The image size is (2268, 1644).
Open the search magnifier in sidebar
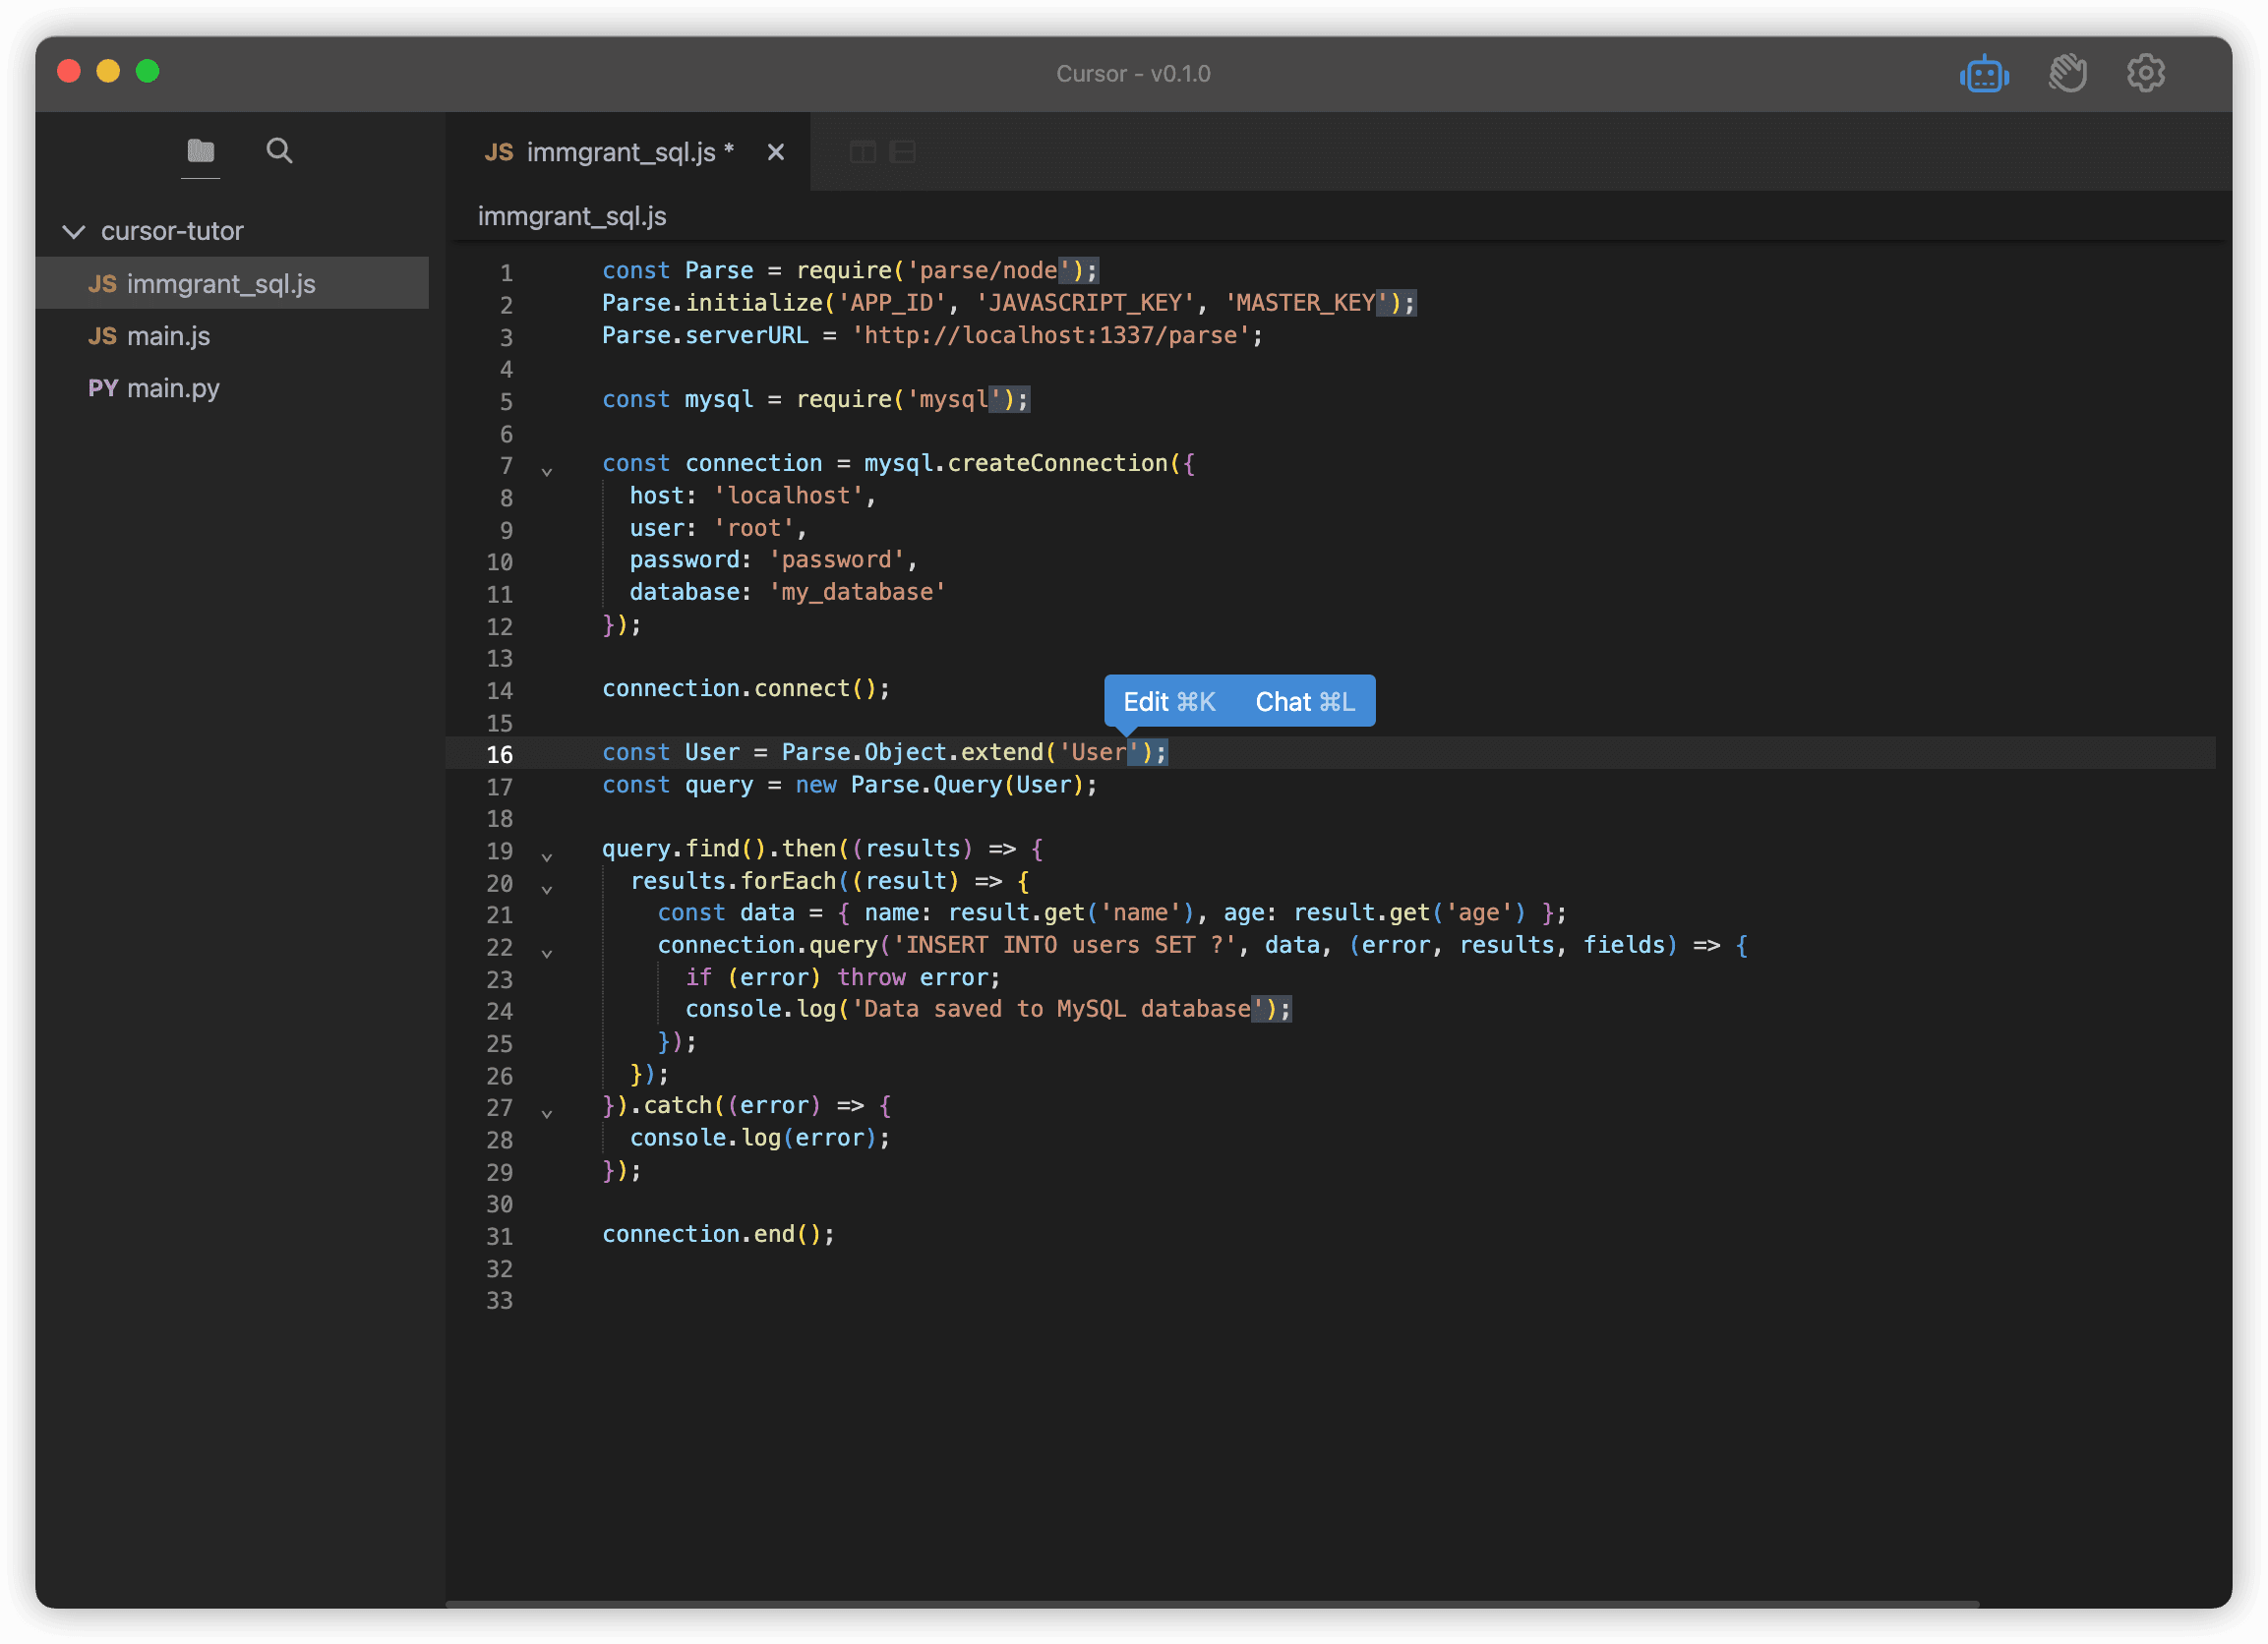(279, 151)
